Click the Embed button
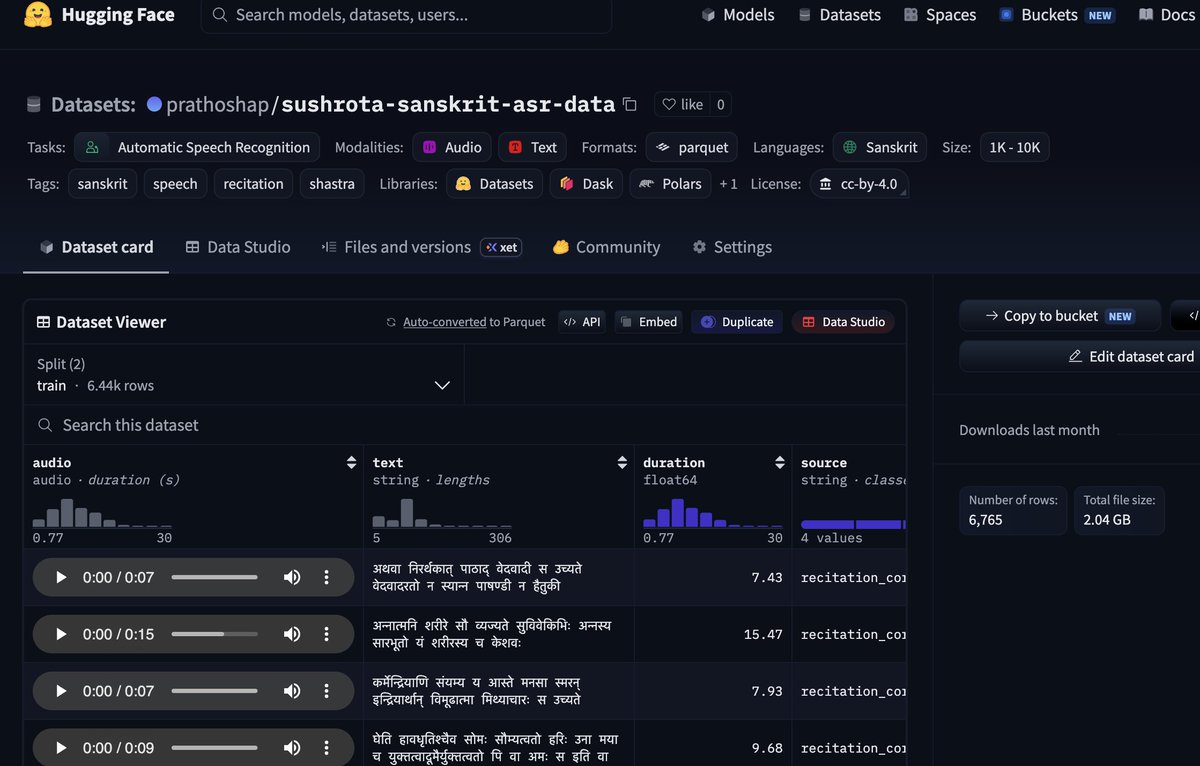The height and width of the screenshot is (766, 1200). pos(648,322)
